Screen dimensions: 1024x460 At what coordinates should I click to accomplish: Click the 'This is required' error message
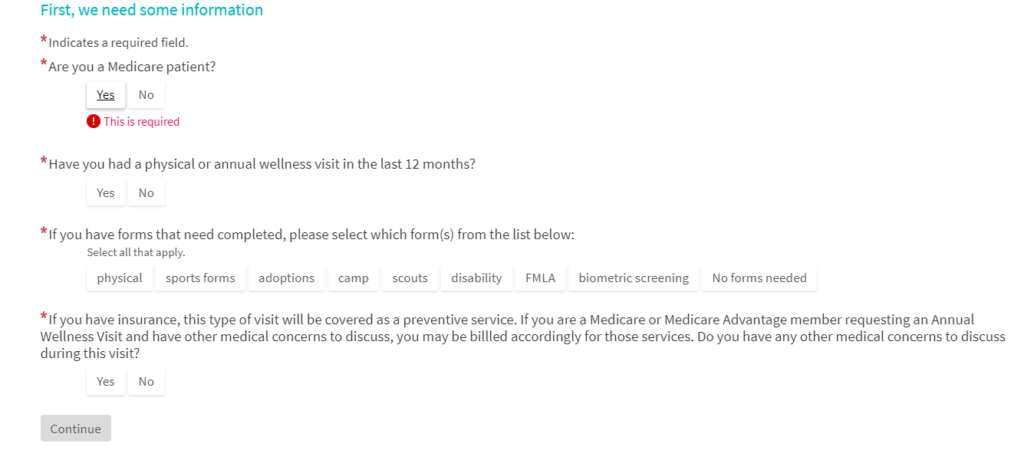tap(141, 122)
